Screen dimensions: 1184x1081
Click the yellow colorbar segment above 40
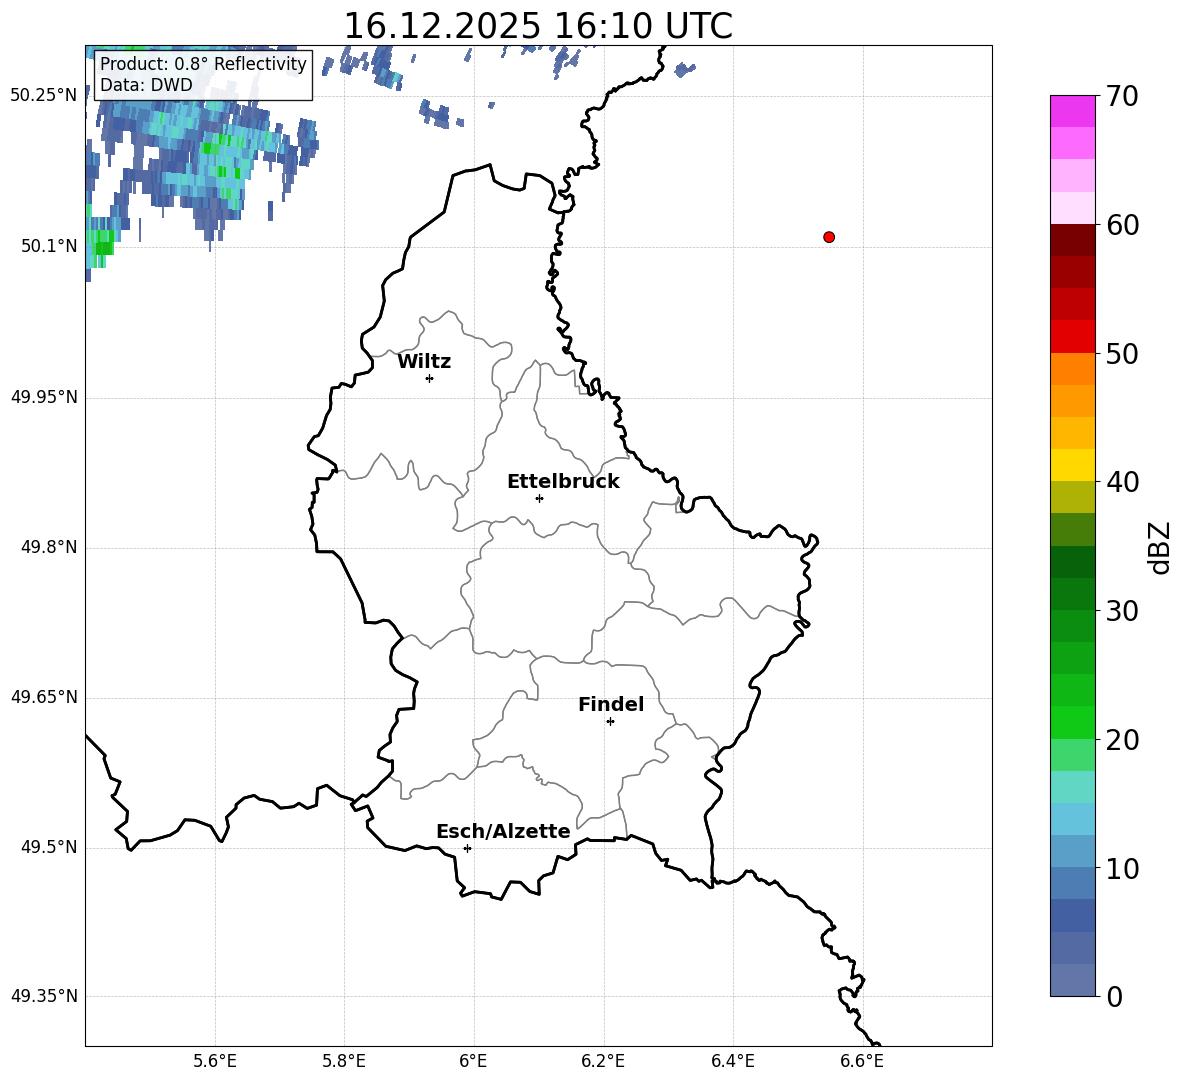coord(1072,465)
